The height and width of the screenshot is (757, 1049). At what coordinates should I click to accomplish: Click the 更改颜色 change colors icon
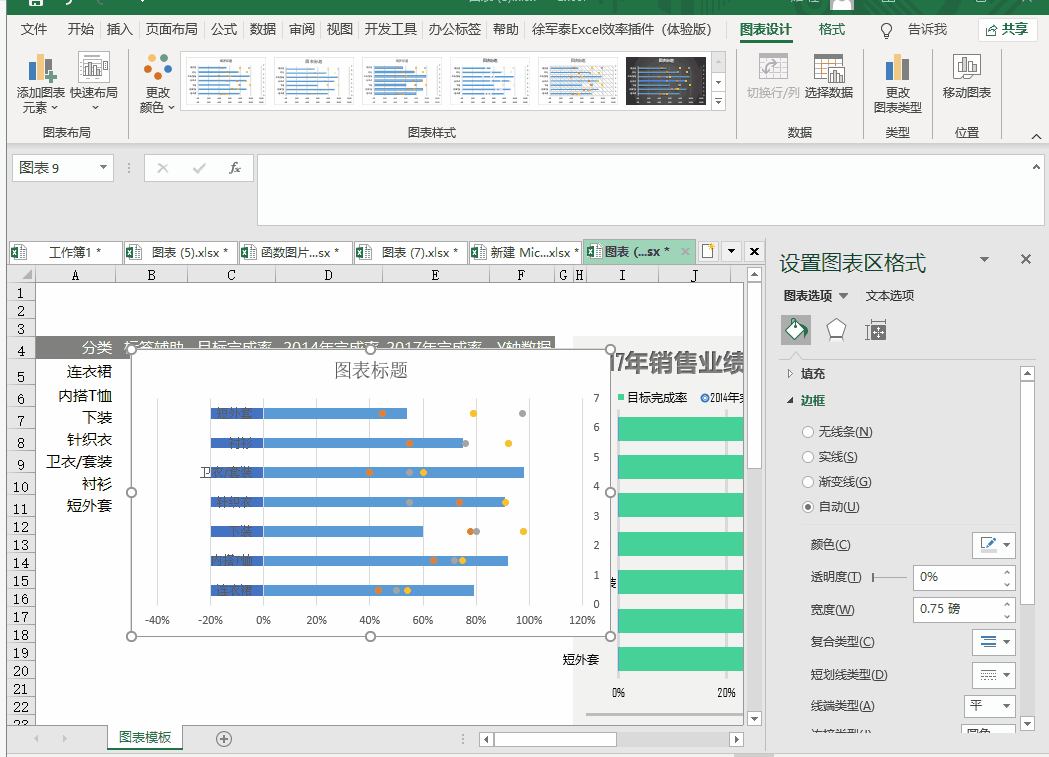157,72
